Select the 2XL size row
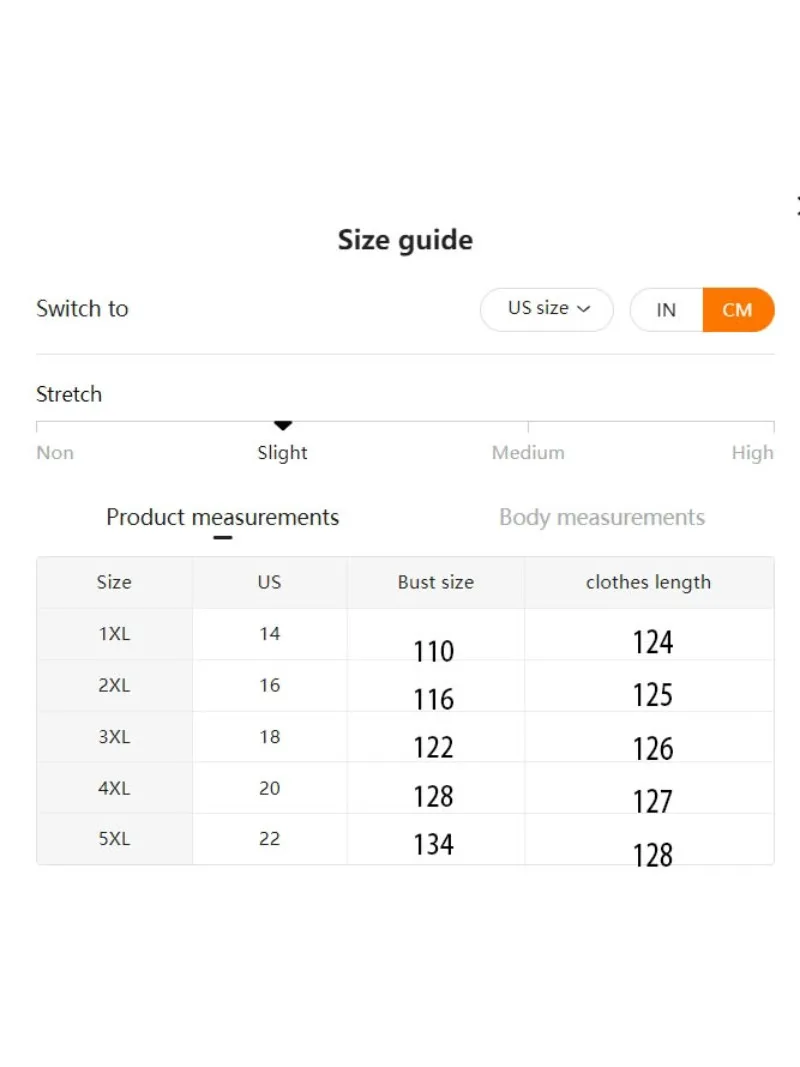 (x=405, y=686)
